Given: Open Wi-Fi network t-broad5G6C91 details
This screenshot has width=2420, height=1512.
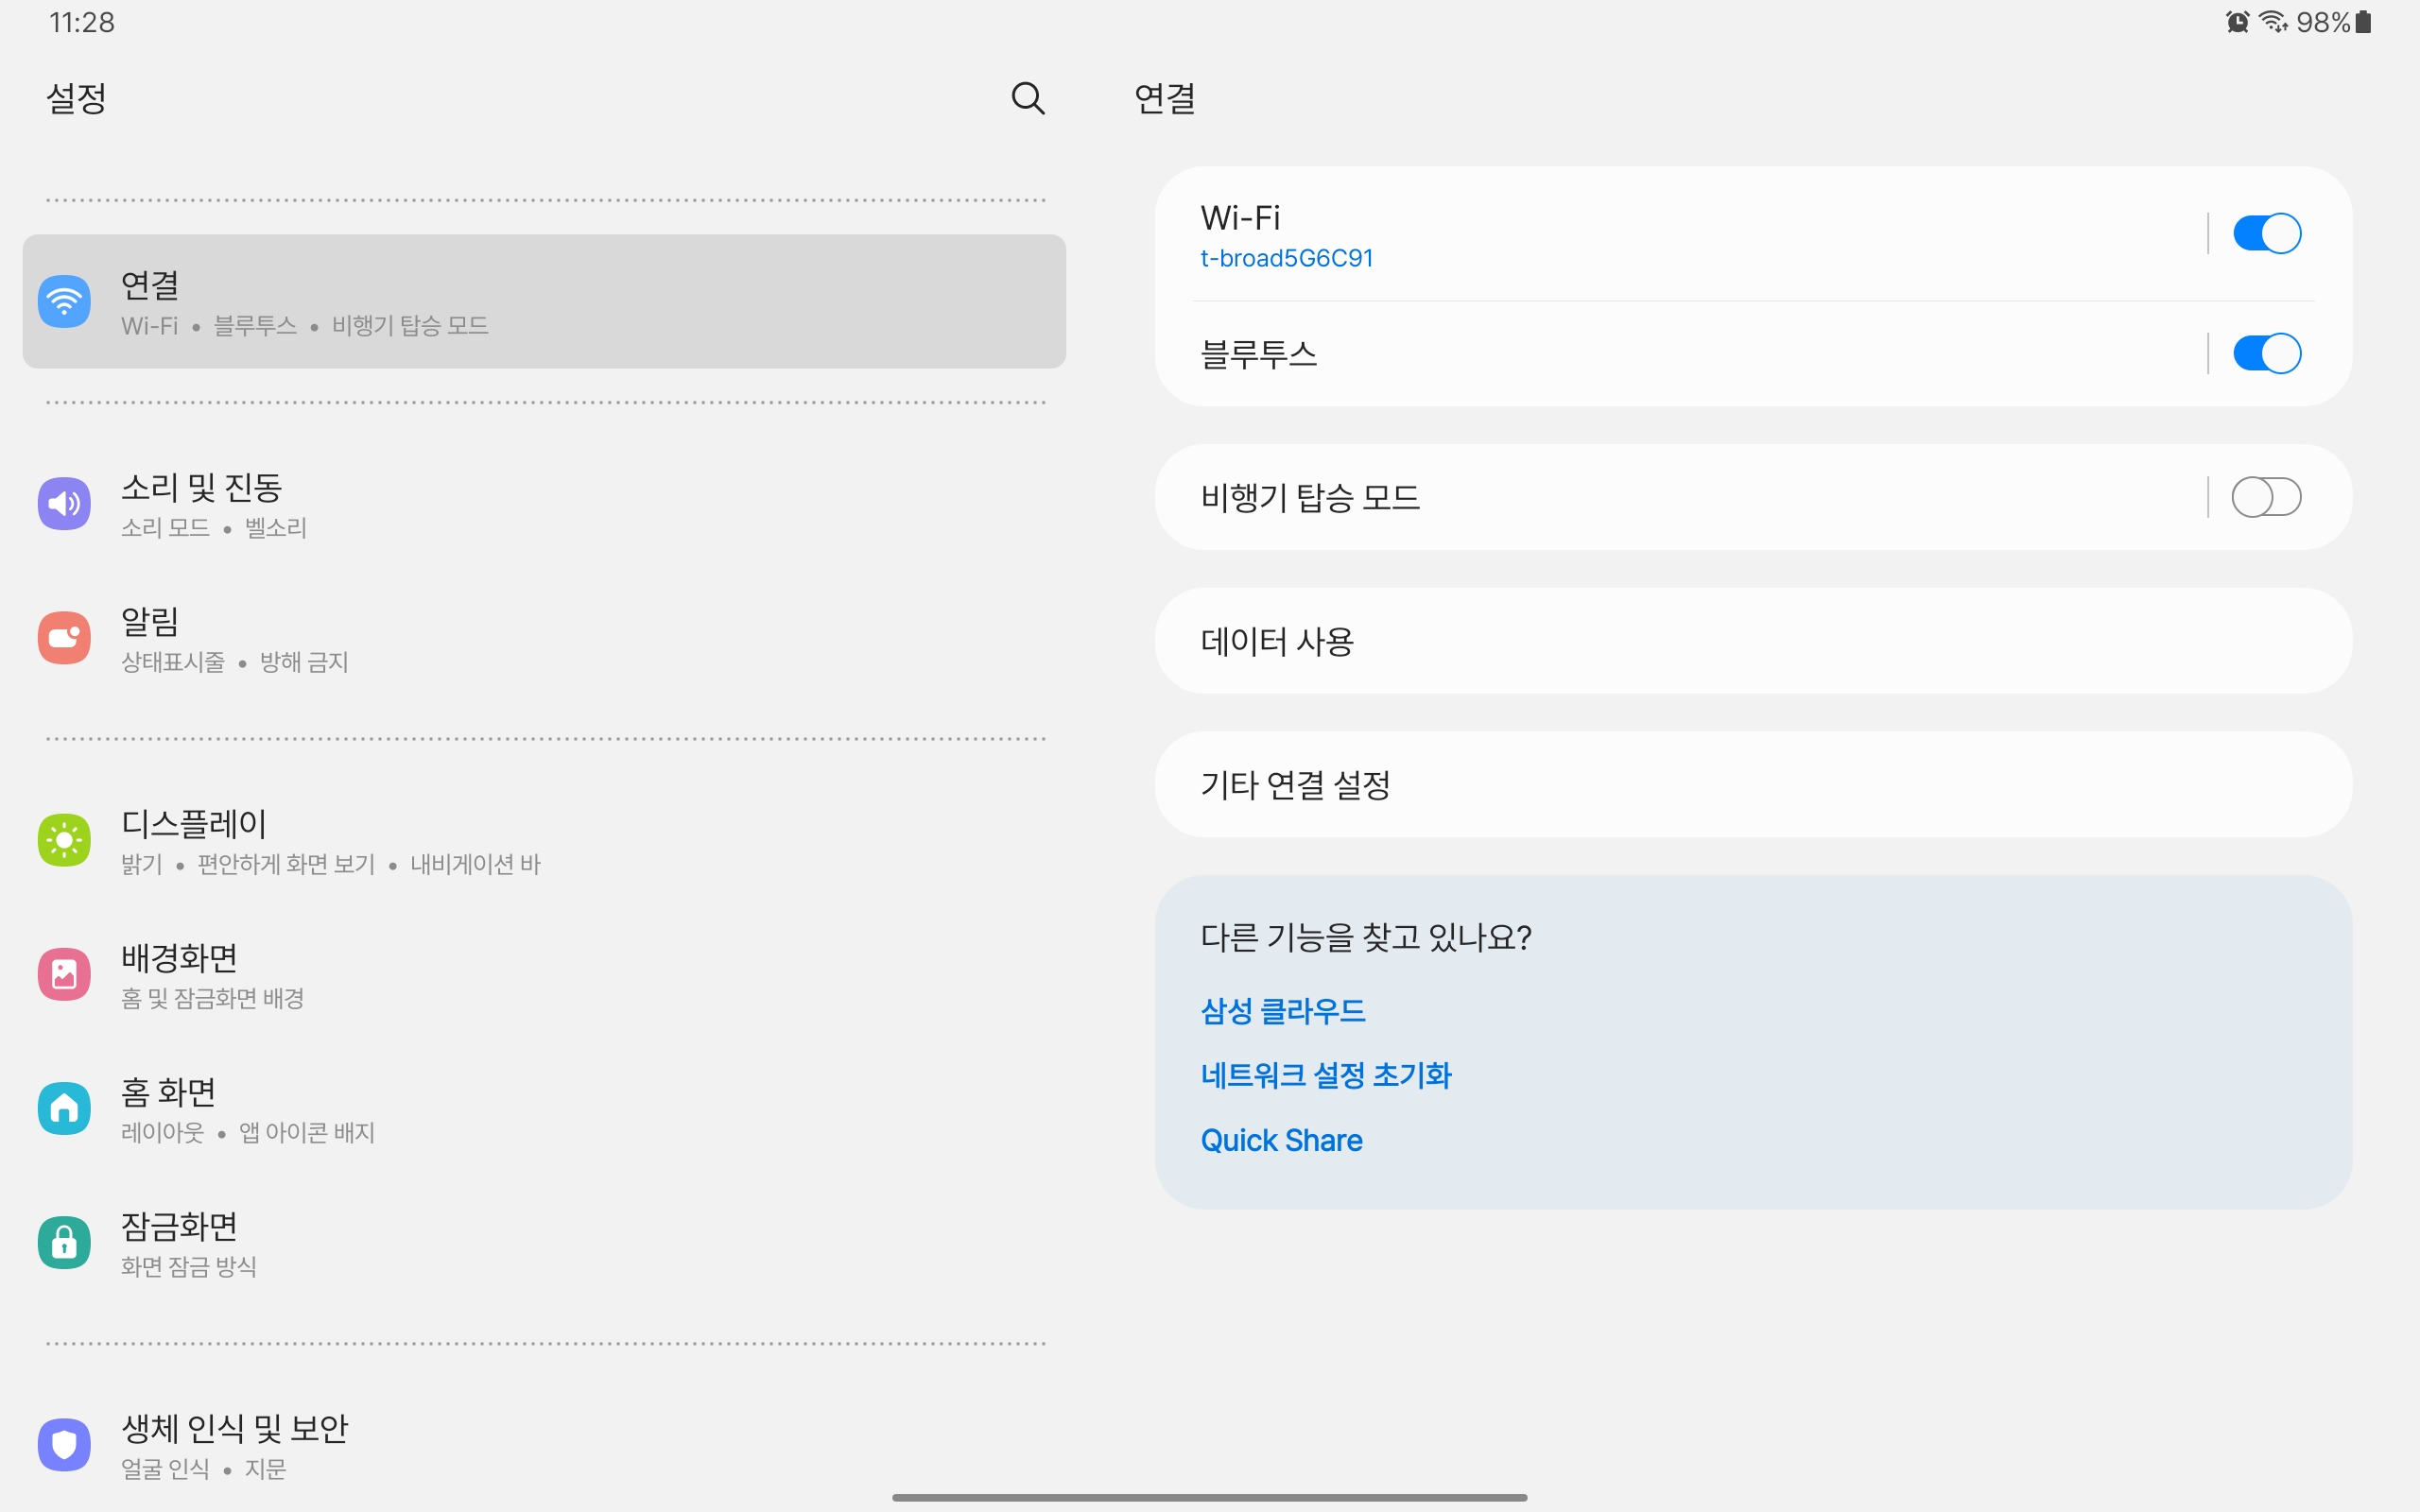Looking at the screenshot, I should point(1286,258).
